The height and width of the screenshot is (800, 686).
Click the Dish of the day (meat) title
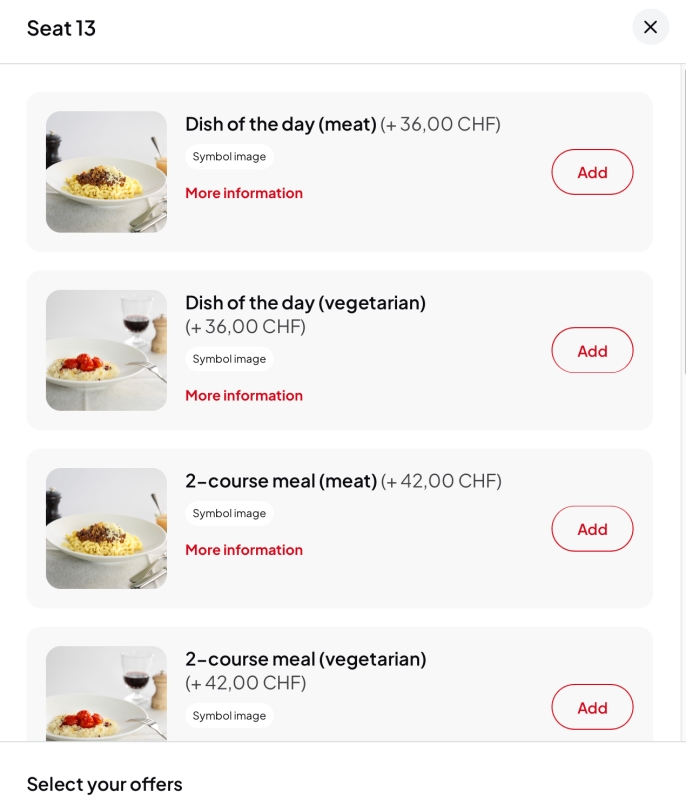tap(281, 124)
